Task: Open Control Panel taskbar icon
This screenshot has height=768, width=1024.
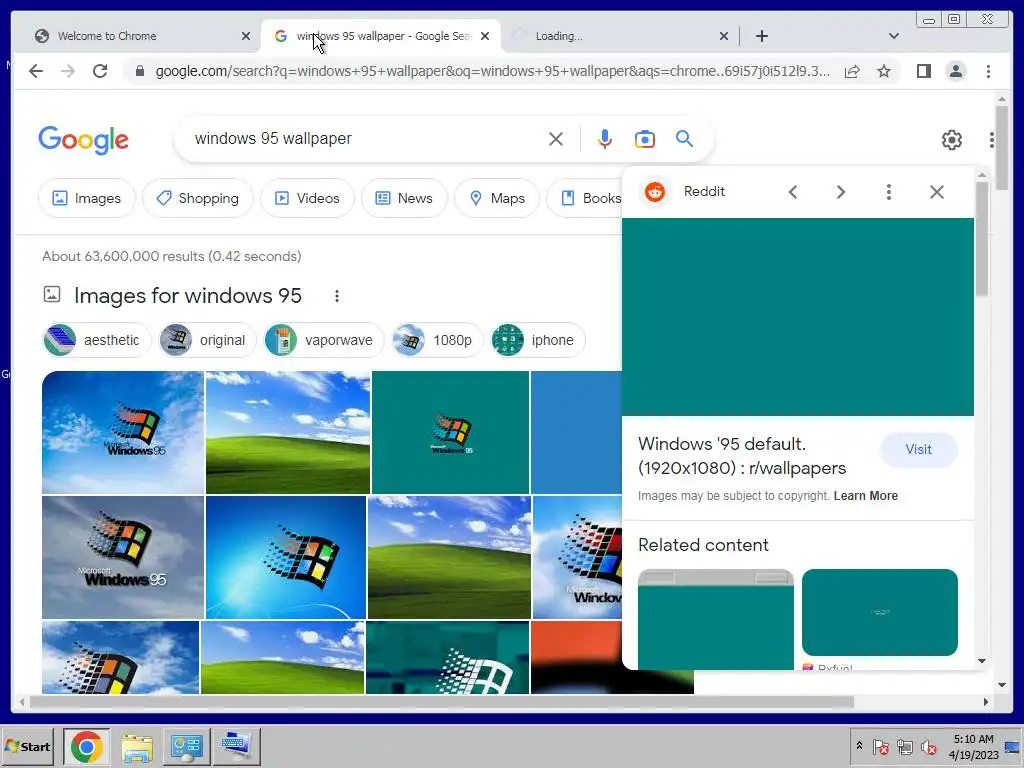Action: pyautogui.click(x=186, y=746)
